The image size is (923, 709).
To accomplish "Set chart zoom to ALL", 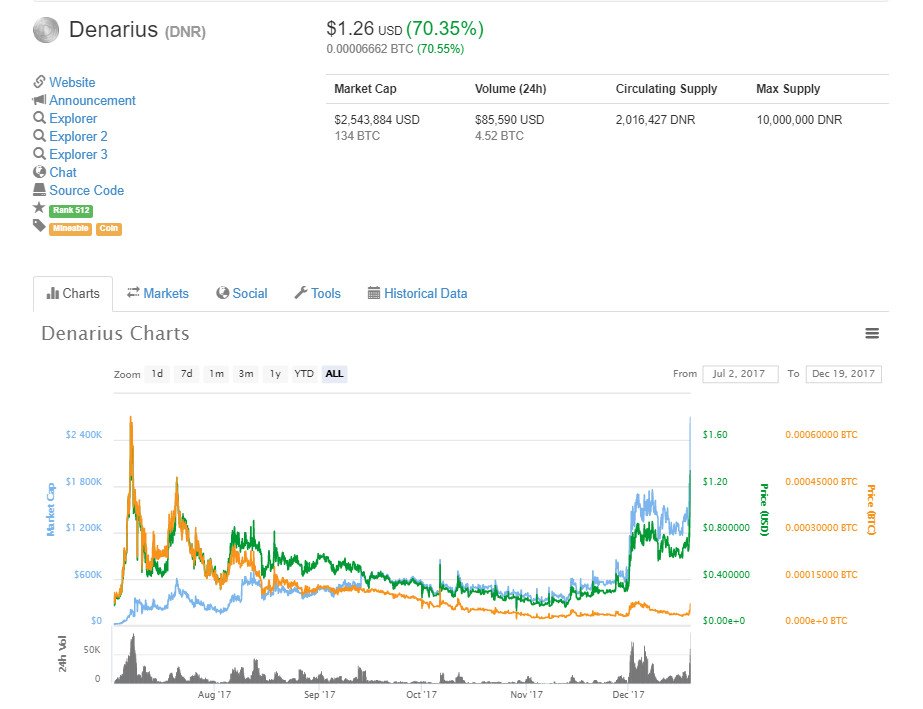I will (x=334, y=374).
